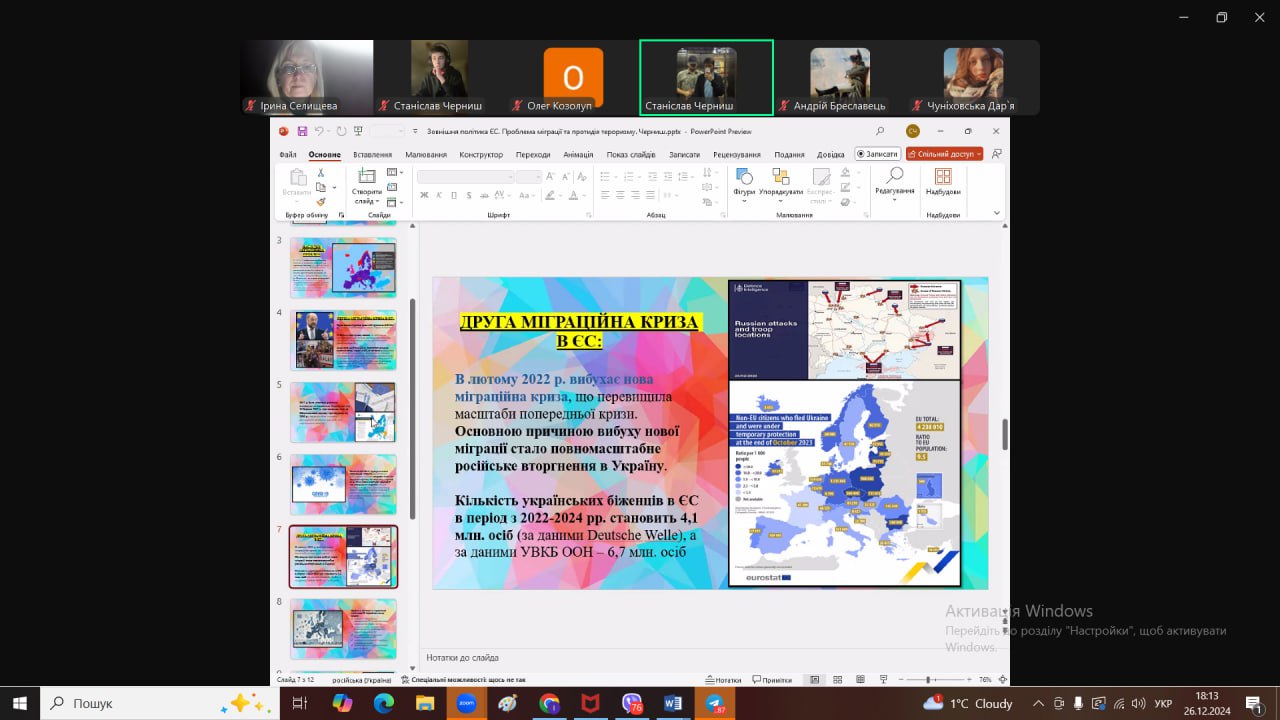Click the zoom percentage 76% value
Screen dimensions: 1280x720
click(984, 680)
